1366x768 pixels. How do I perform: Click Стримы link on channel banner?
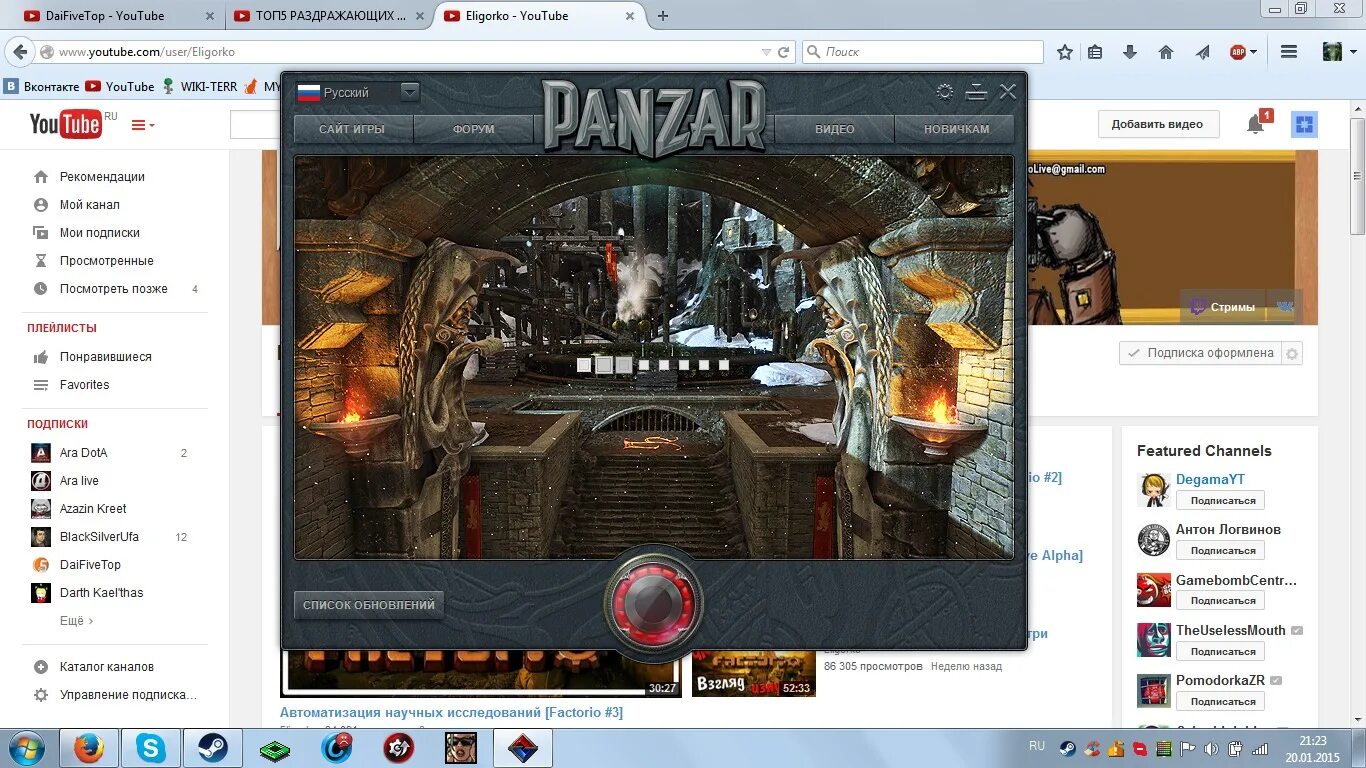pos(1221,307)
